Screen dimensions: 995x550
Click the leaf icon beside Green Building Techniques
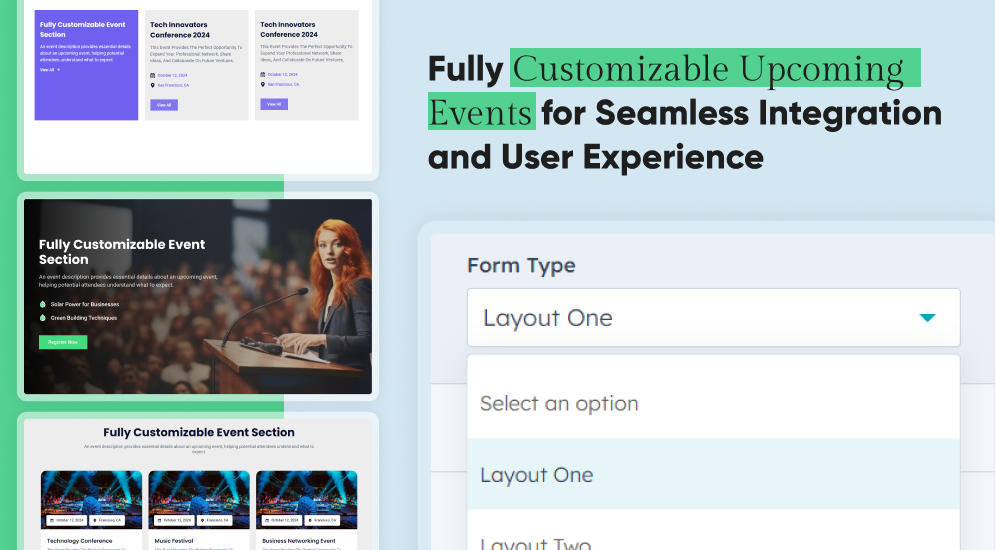click(43, 318)
